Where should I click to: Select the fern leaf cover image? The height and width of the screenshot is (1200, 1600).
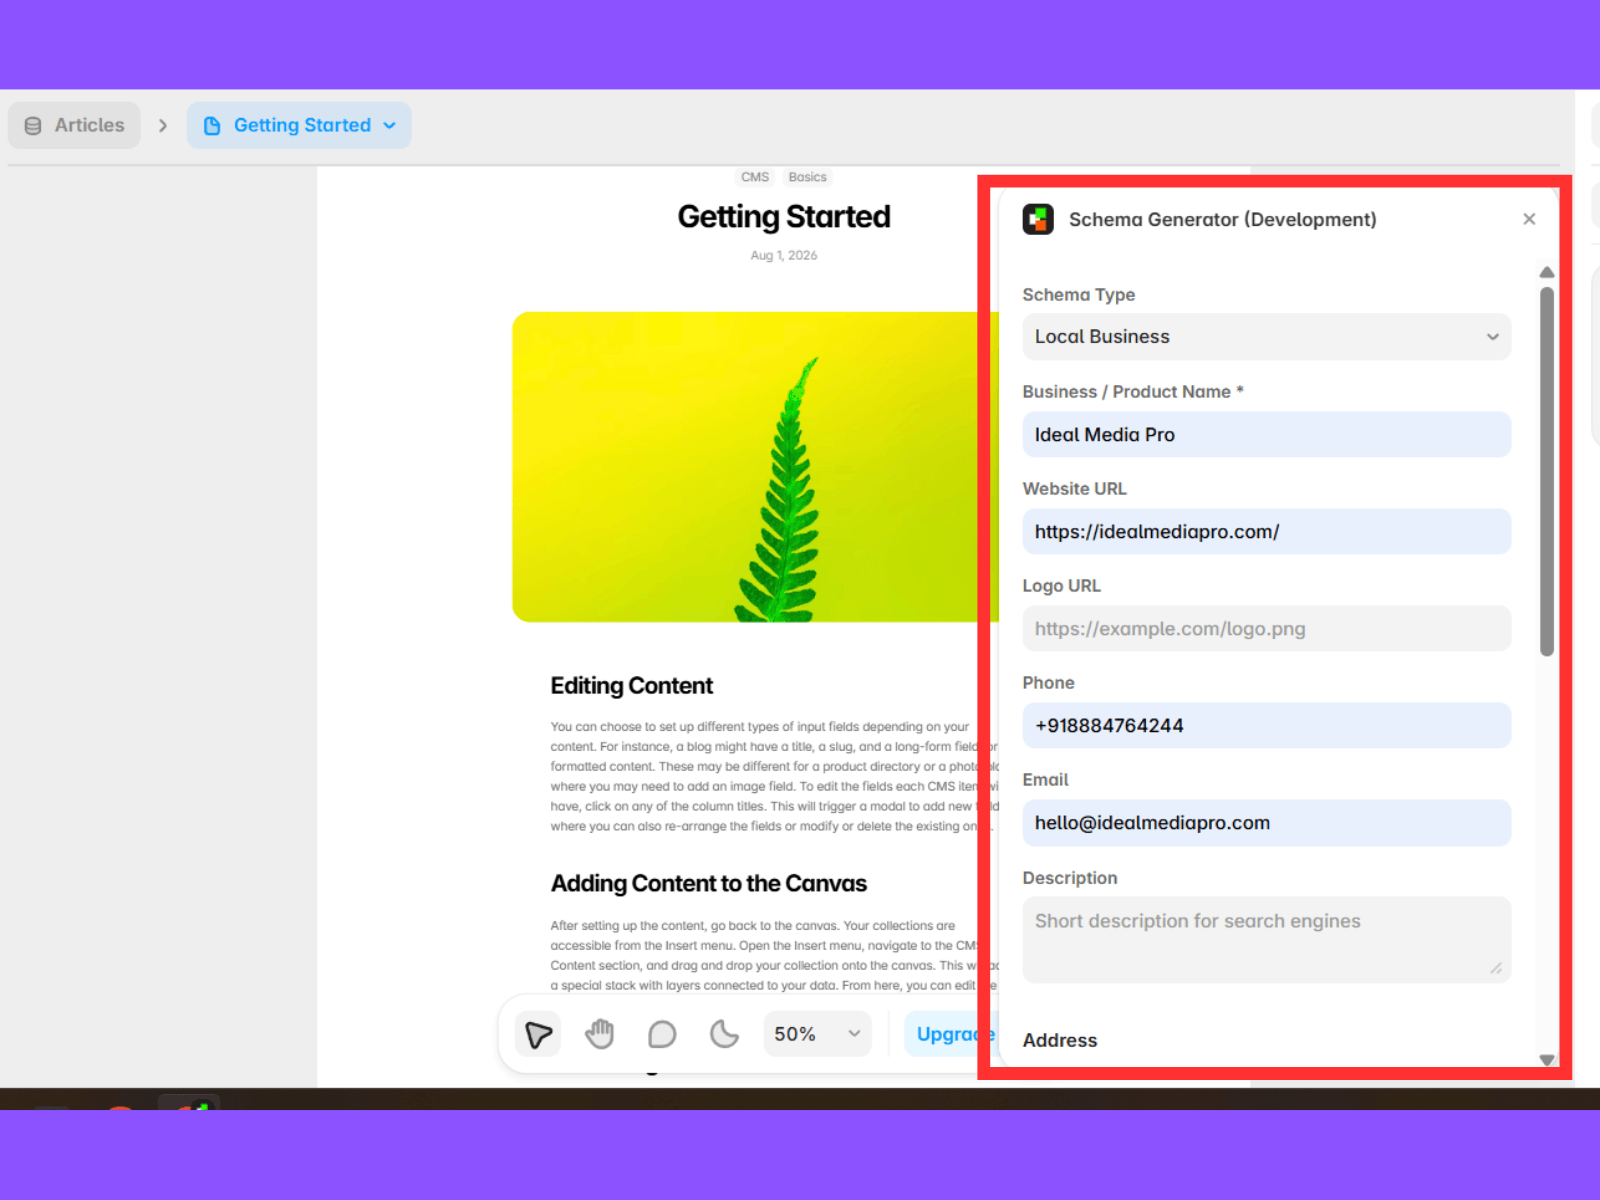tap(755, 467)
